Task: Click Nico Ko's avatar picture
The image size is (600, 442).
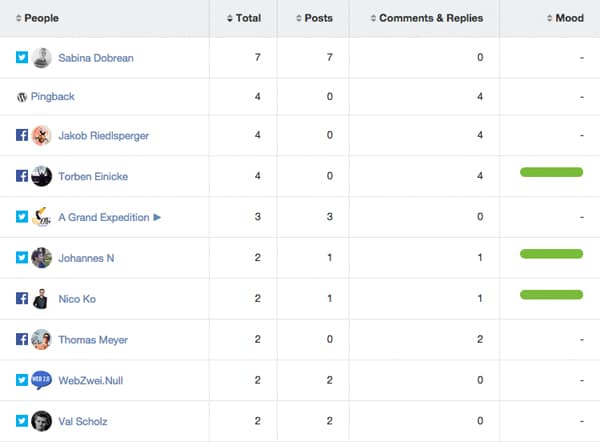Action: coord(41,298)
